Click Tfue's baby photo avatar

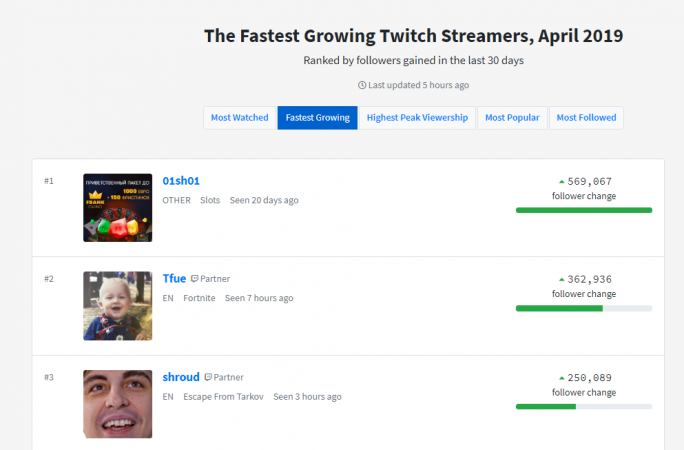[118, 306]
